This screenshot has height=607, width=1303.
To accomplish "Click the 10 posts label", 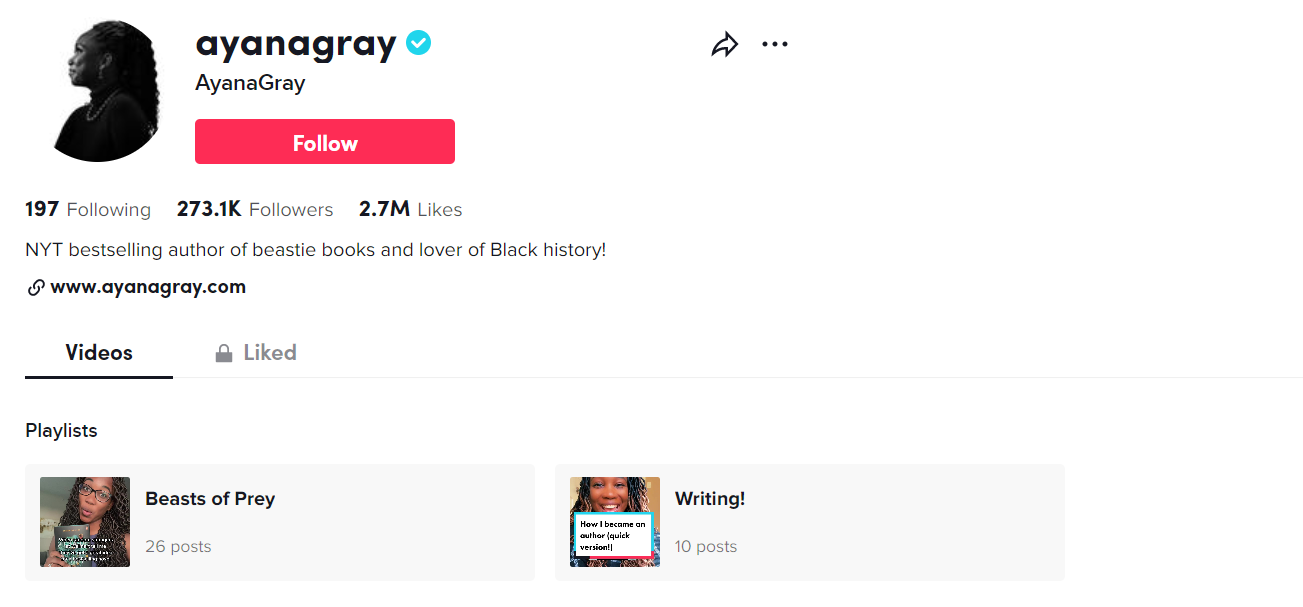I will (x=706, y=547).
